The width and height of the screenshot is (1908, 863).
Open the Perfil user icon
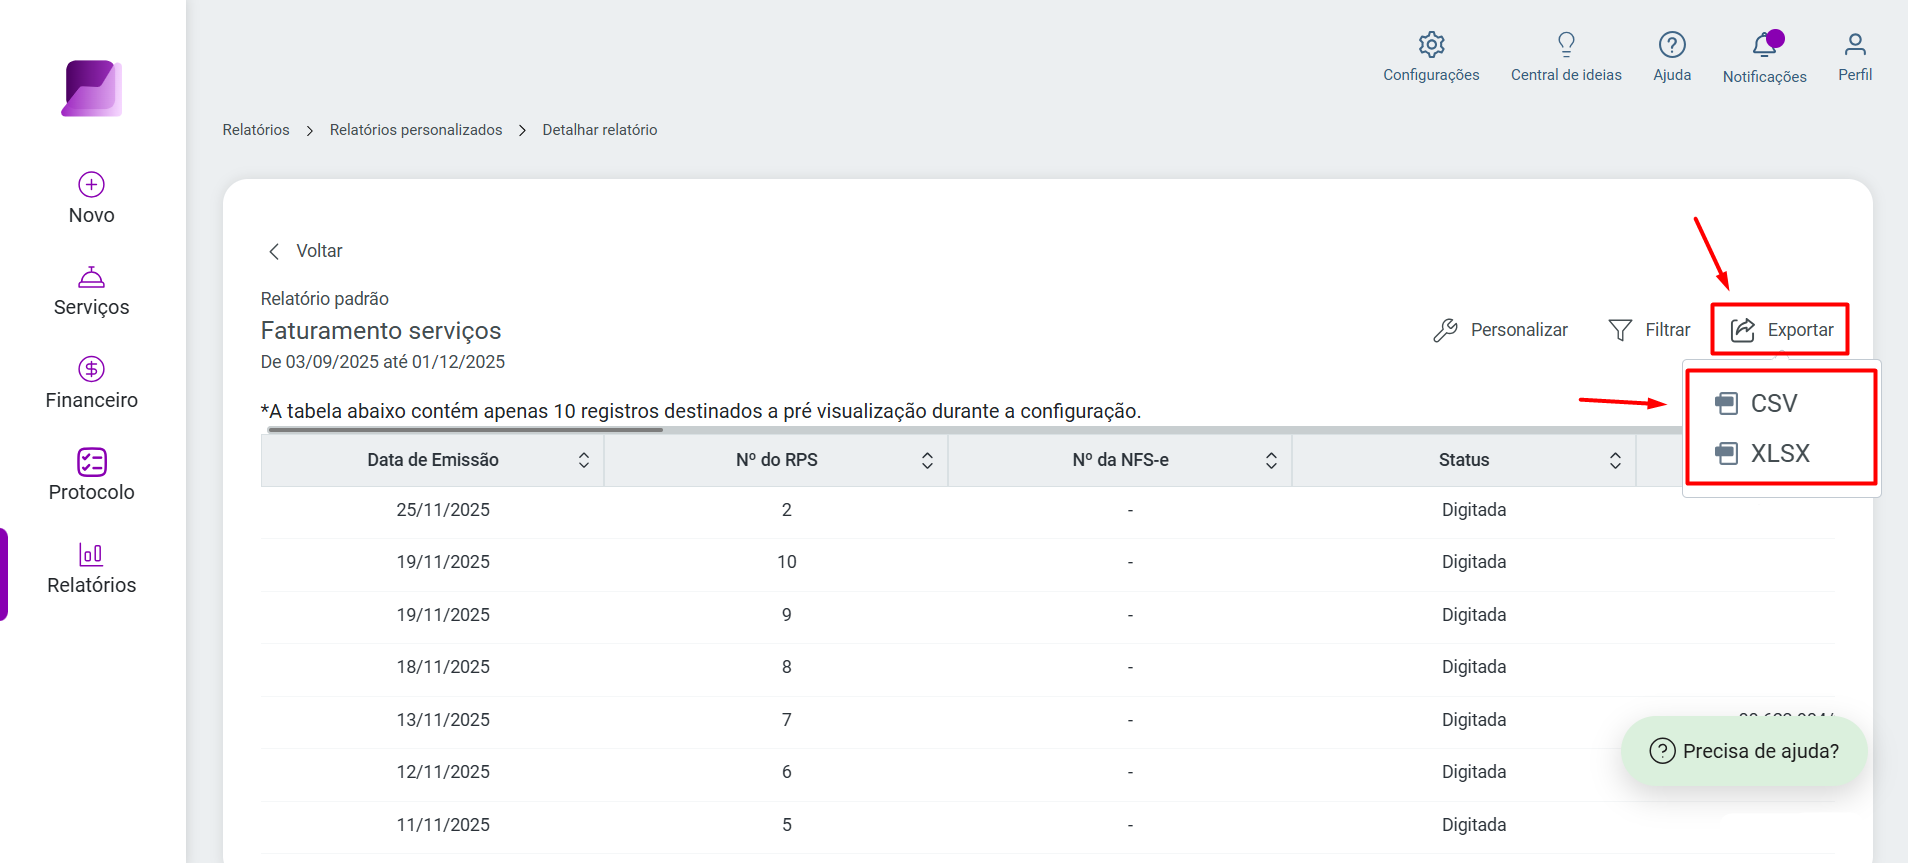point(1855,44)
